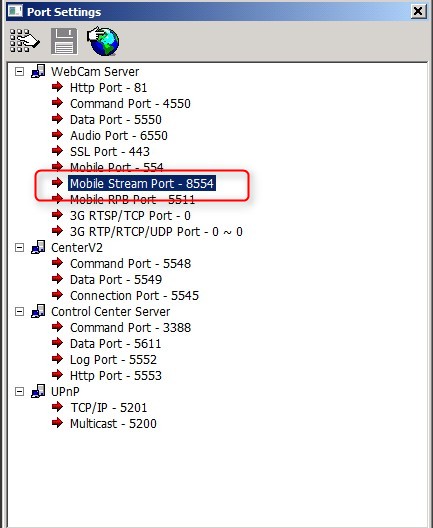Click red arrow beside Audio Port - 6550
This screenshot has width=433, height=528.
(x=58, y=135)
